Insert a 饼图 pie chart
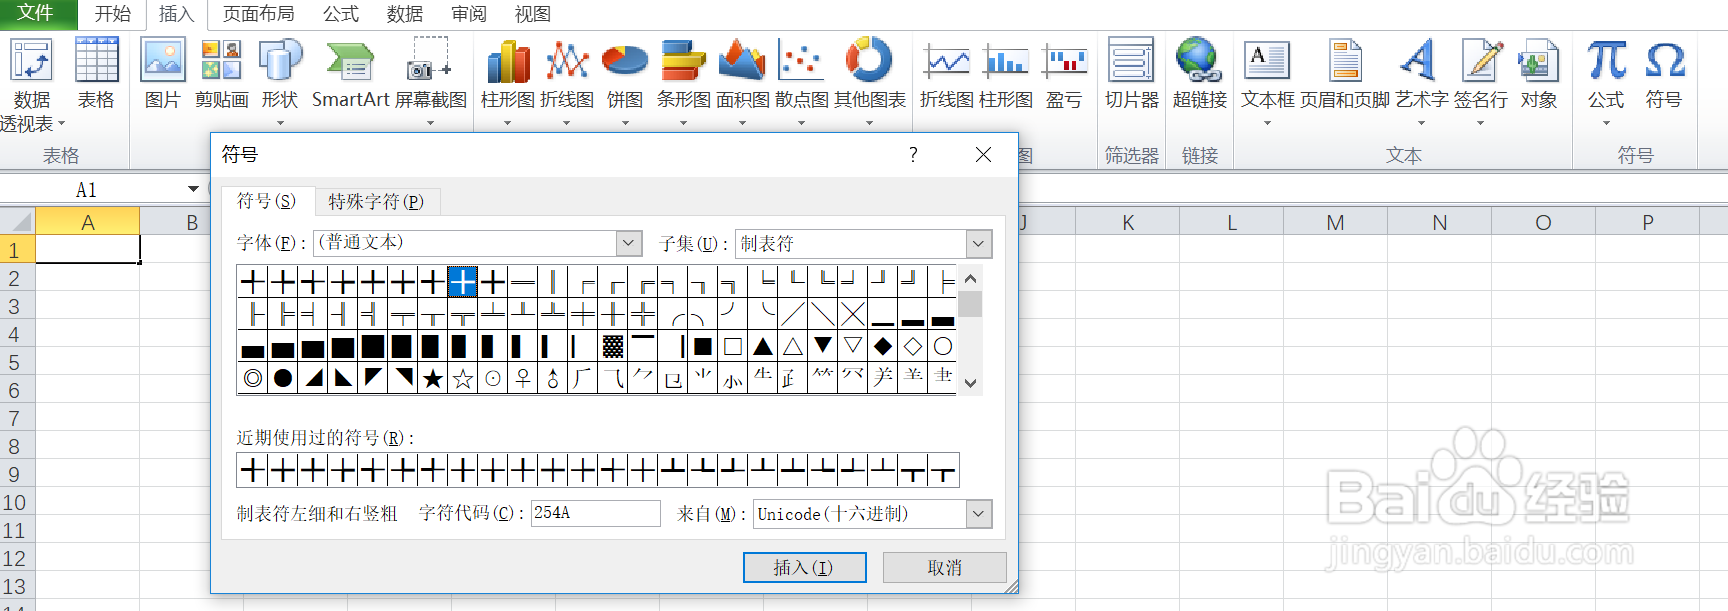The height and width of the screenshot is (611, 1728). point(625,81)
